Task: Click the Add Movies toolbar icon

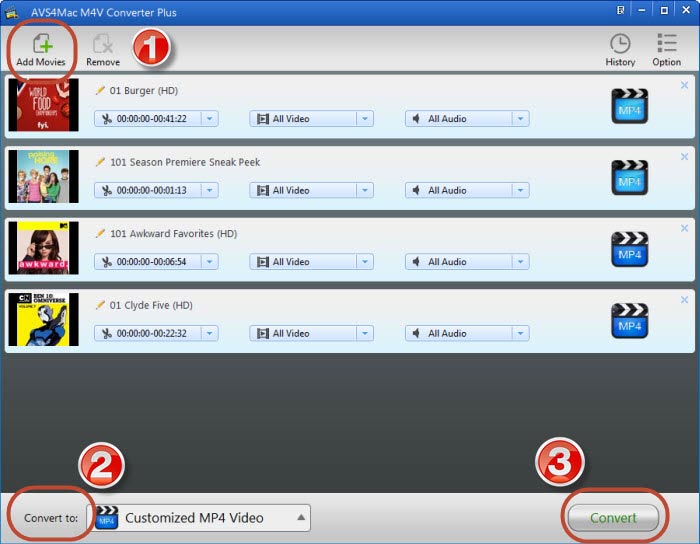Action: click(41, 49)
